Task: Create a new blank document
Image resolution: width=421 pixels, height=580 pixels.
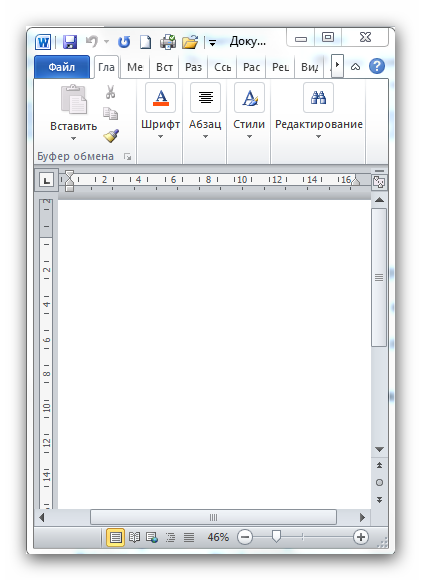Action: pos(145,42)
